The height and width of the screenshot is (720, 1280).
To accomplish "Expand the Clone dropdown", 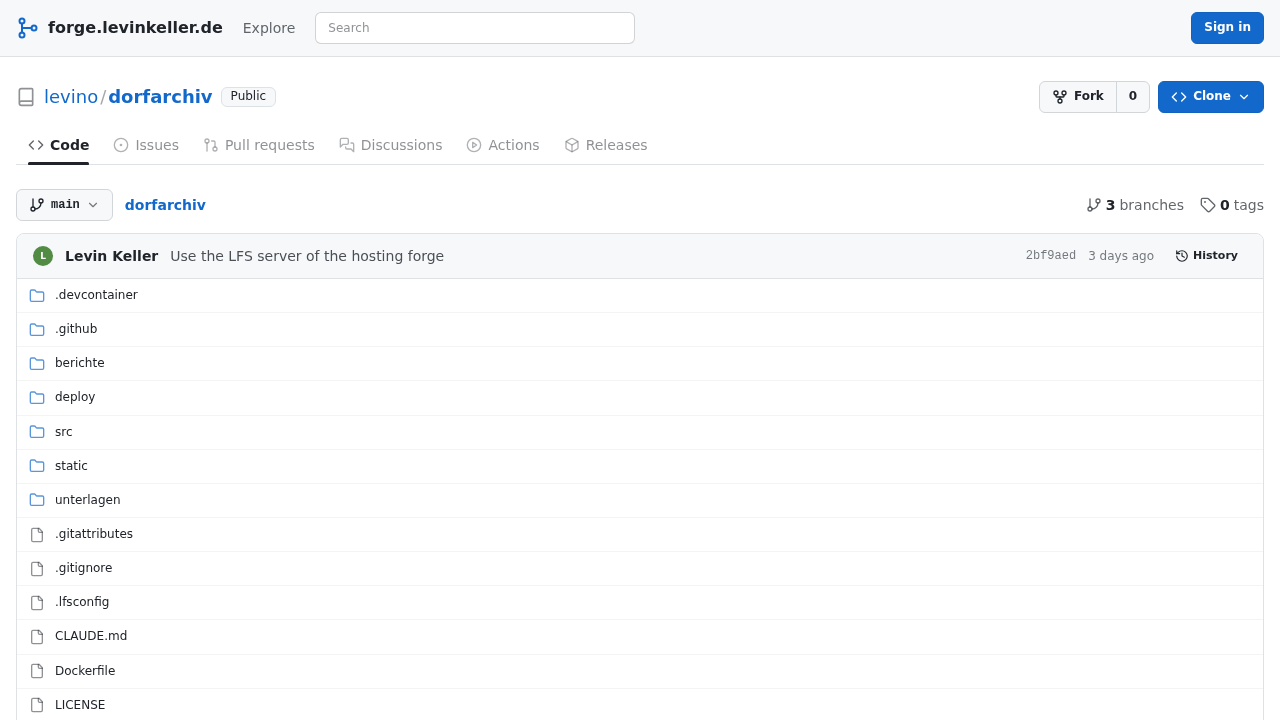I will click(1211, 97).
